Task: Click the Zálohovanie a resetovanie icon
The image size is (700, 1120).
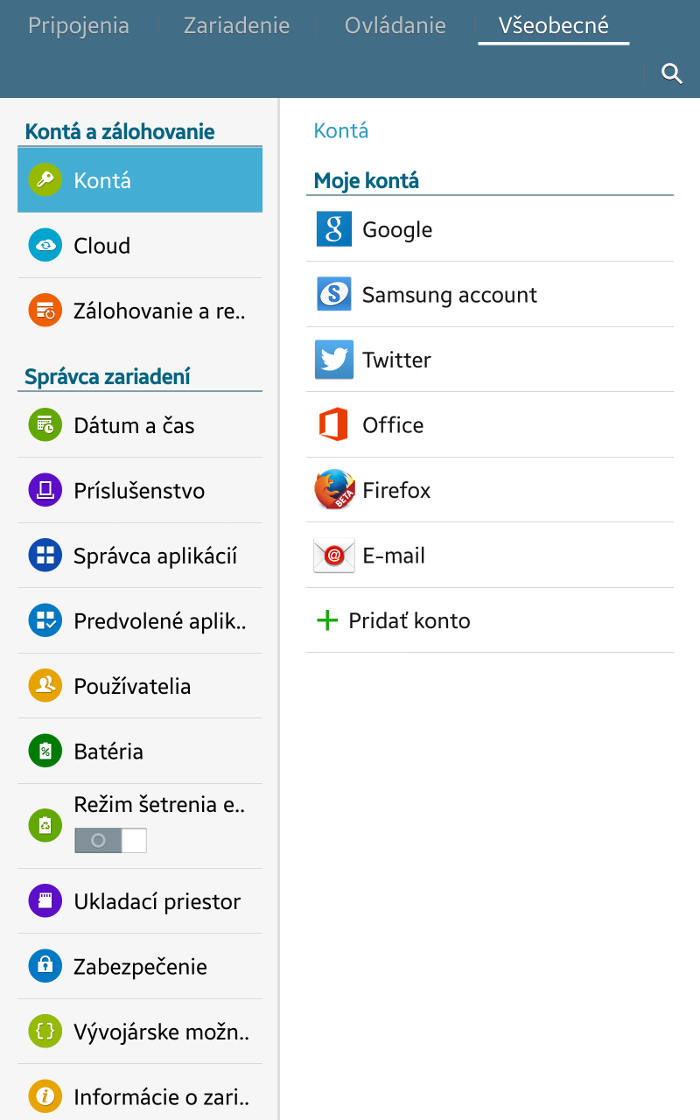Action: pyautogui.click(x=44, y=310)
